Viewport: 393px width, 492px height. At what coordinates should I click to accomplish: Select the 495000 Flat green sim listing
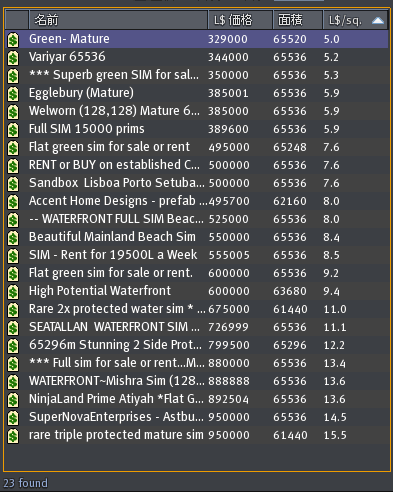click(197, 147)
